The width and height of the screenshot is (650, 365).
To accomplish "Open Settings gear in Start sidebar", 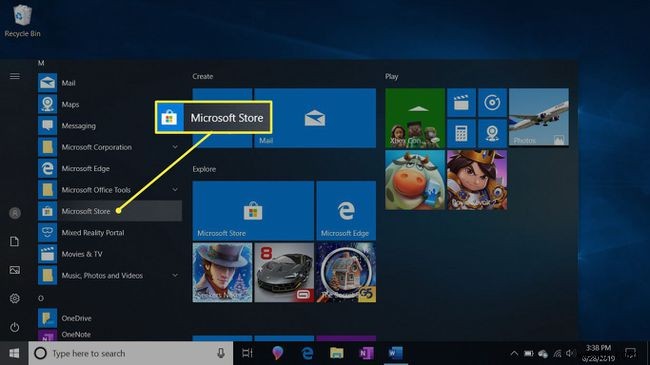I will coord(15,298).
